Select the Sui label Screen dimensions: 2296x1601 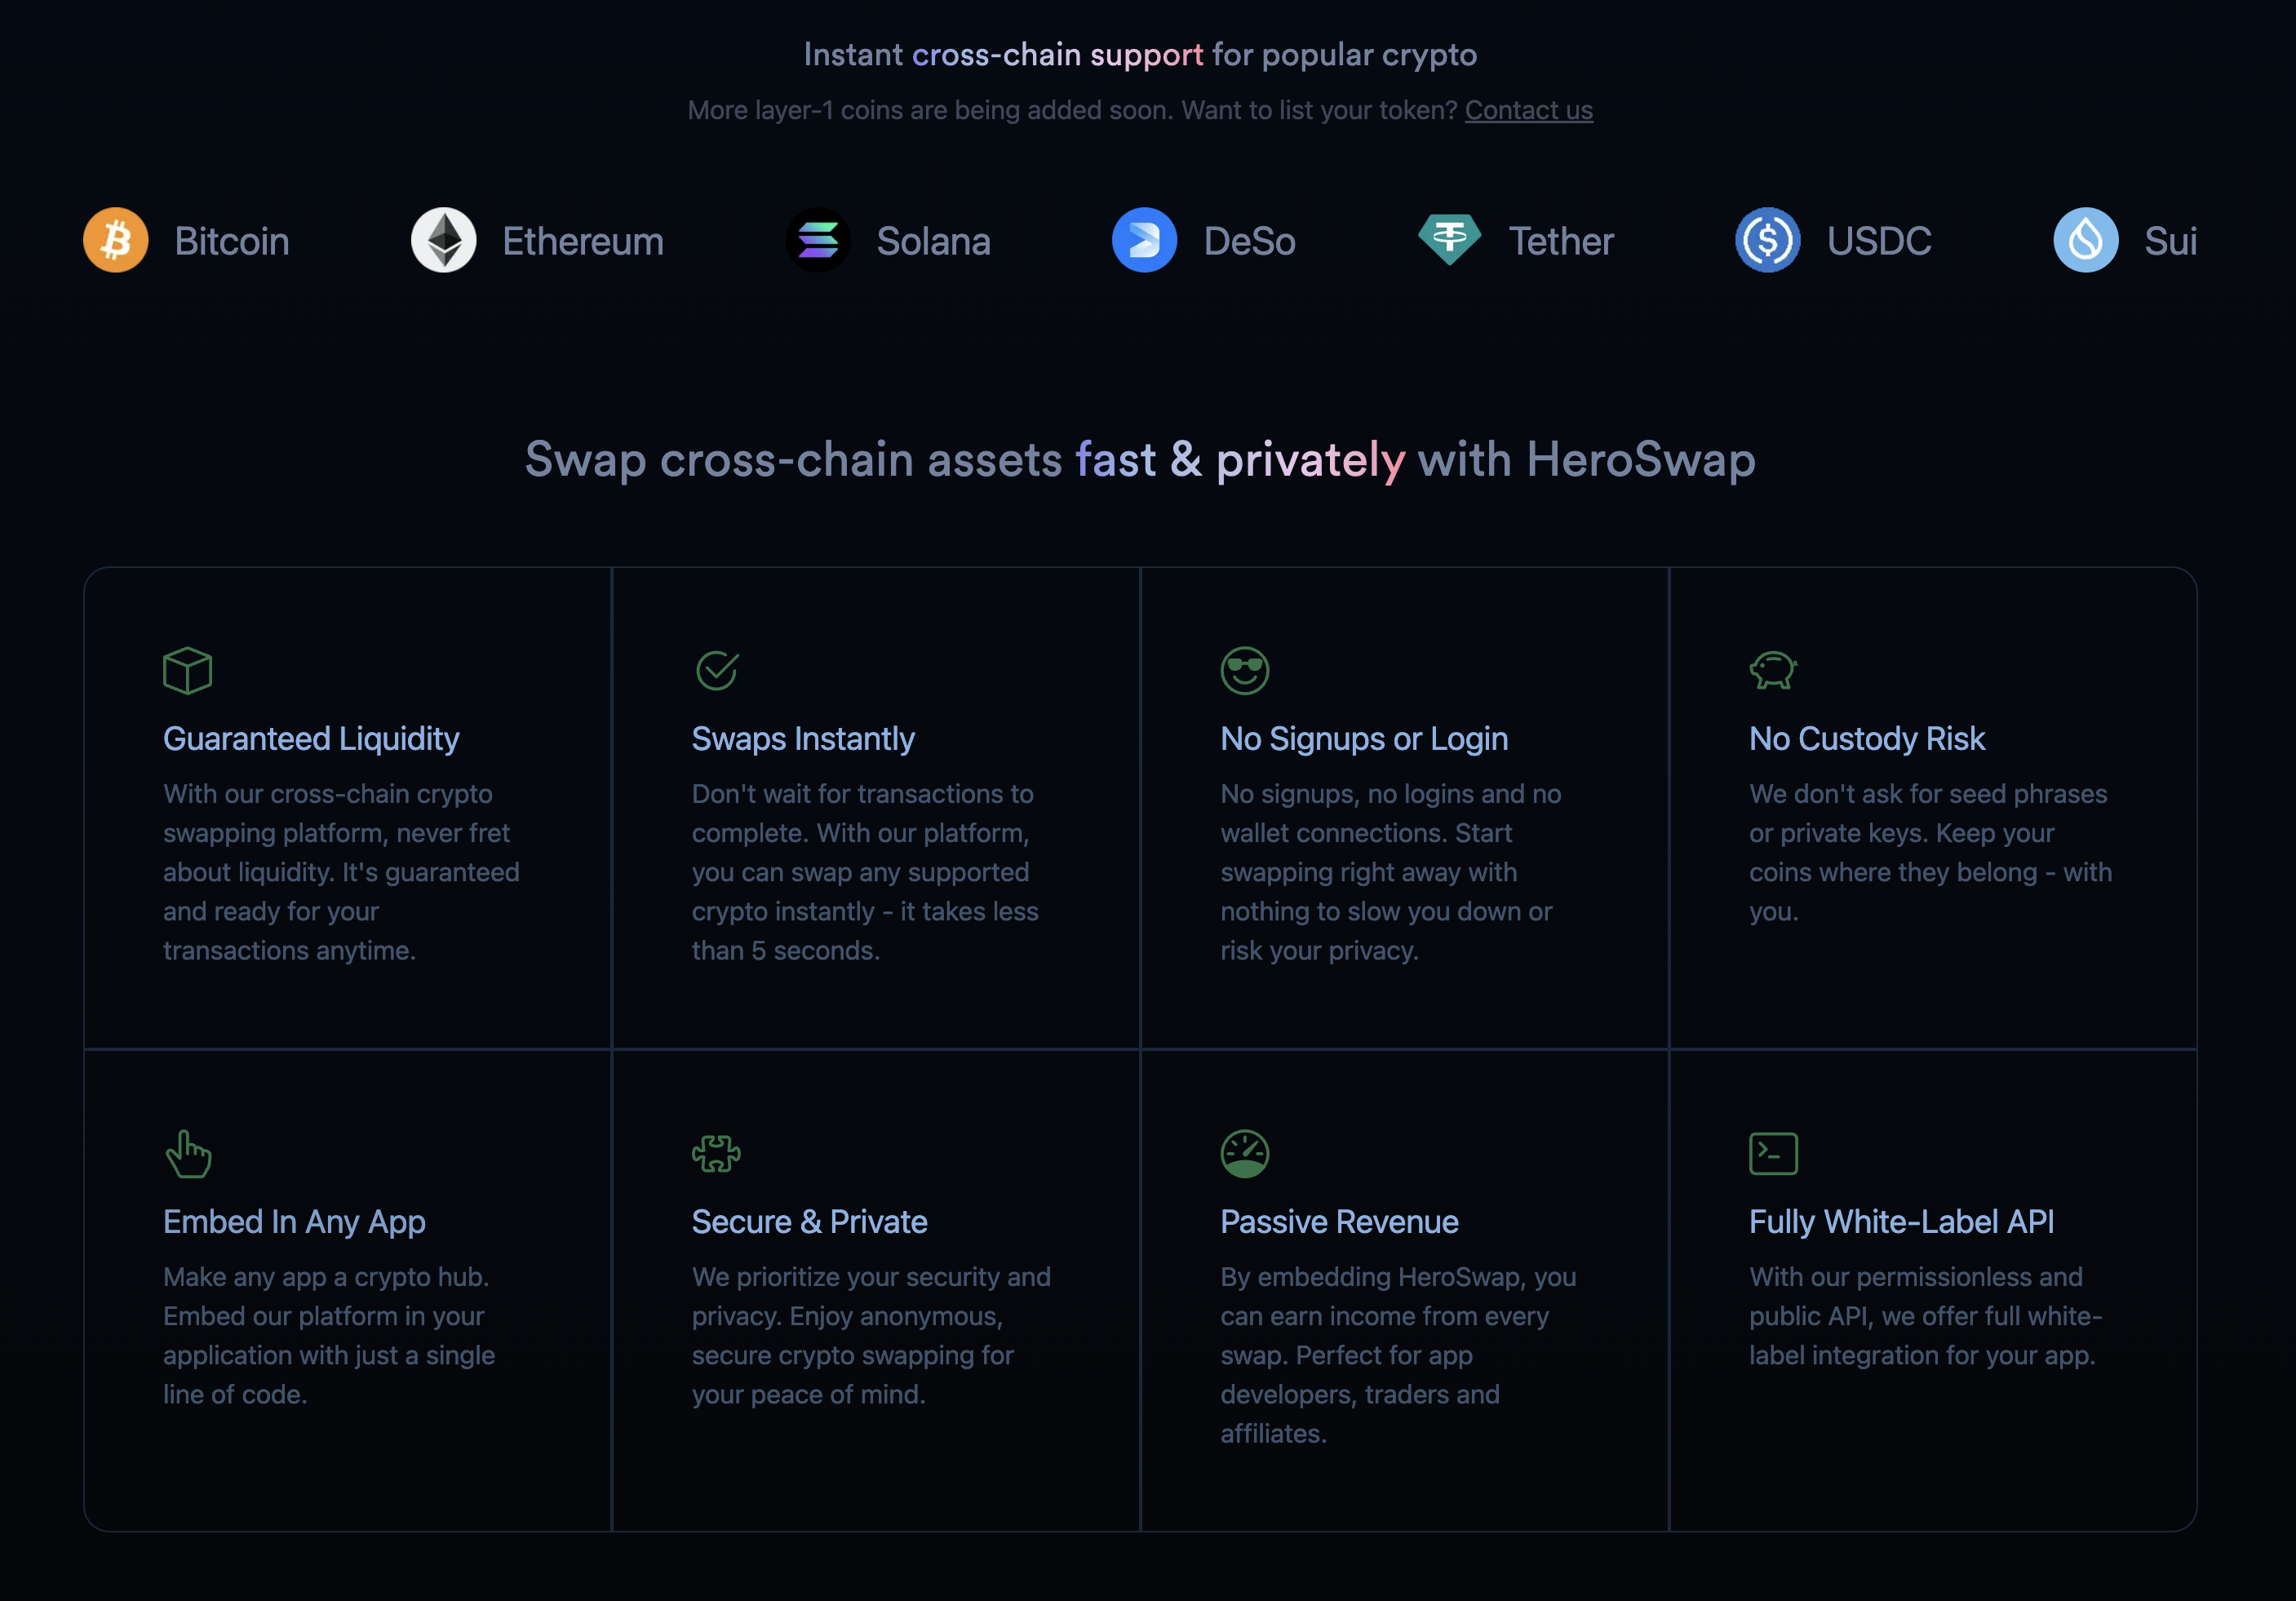click(x=2171, y=241)
